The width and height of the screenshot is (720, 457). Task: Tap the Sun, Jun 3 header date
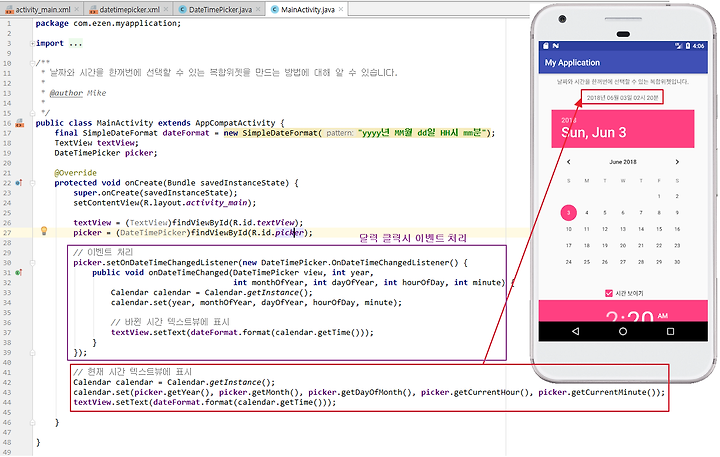click(x=593, y=133)
